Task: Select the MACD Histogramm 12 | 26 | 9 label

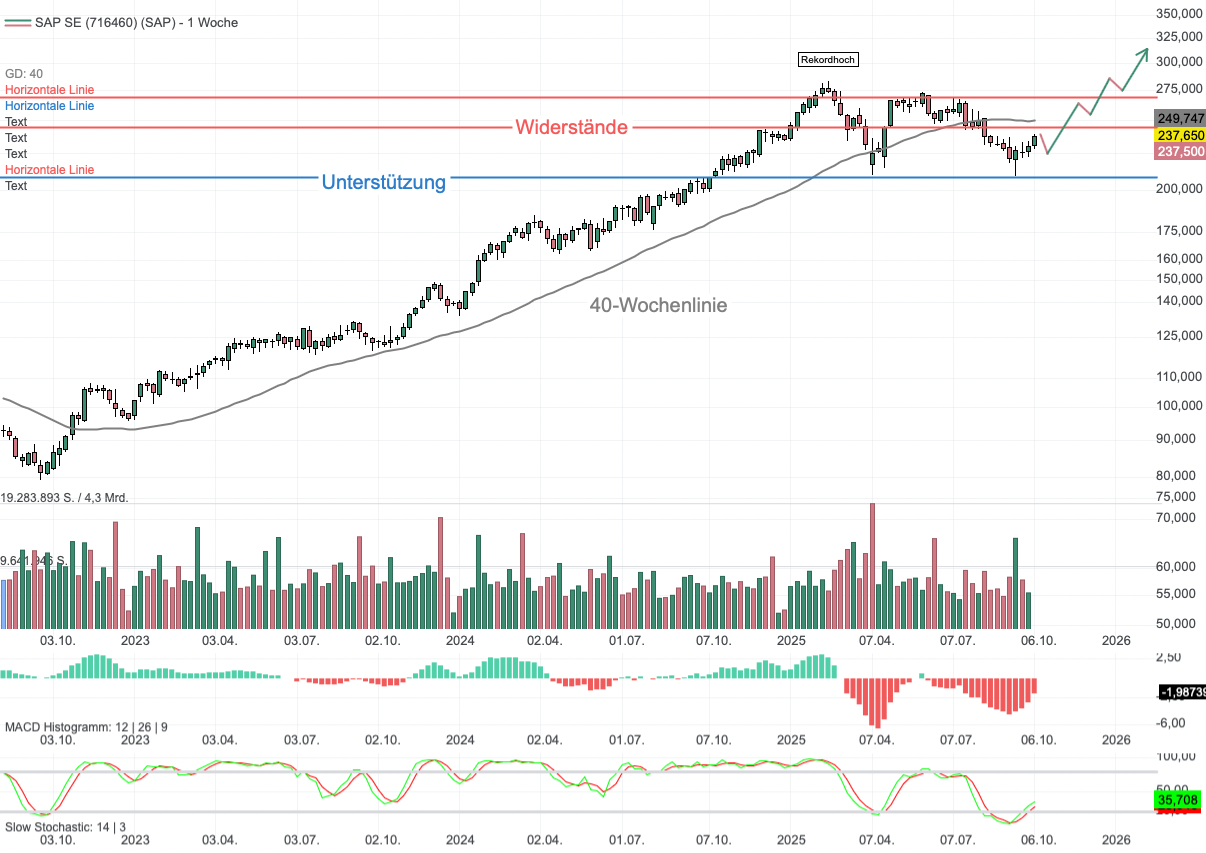Action: point(87,724)
